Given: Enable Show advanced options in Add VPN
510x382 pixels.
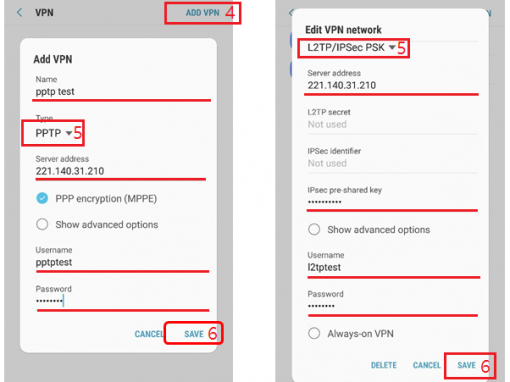Looking at the screenshot, I should [42, 224].
